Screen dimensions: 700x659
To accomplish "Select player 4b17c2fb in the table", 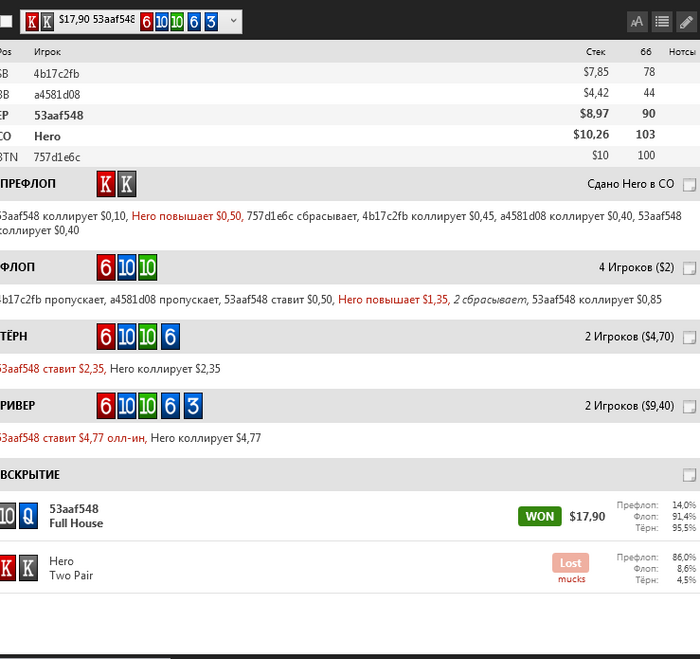I will pos(56,74).
